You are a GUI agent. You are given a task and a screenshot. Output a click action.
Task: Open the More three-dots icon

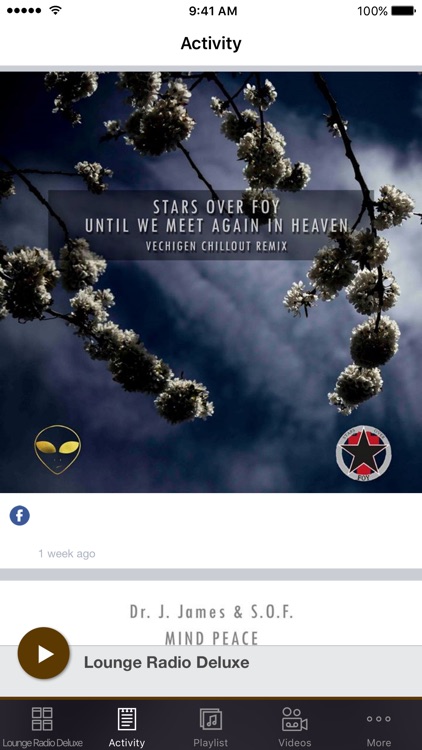(x=379, y=719)
